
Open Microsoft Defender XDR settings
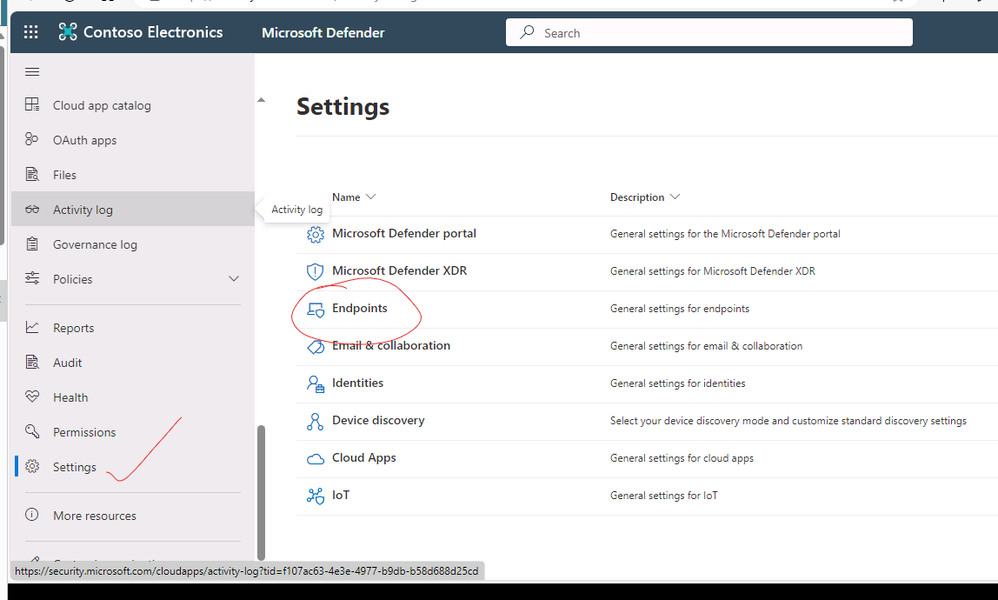[400, 270]
